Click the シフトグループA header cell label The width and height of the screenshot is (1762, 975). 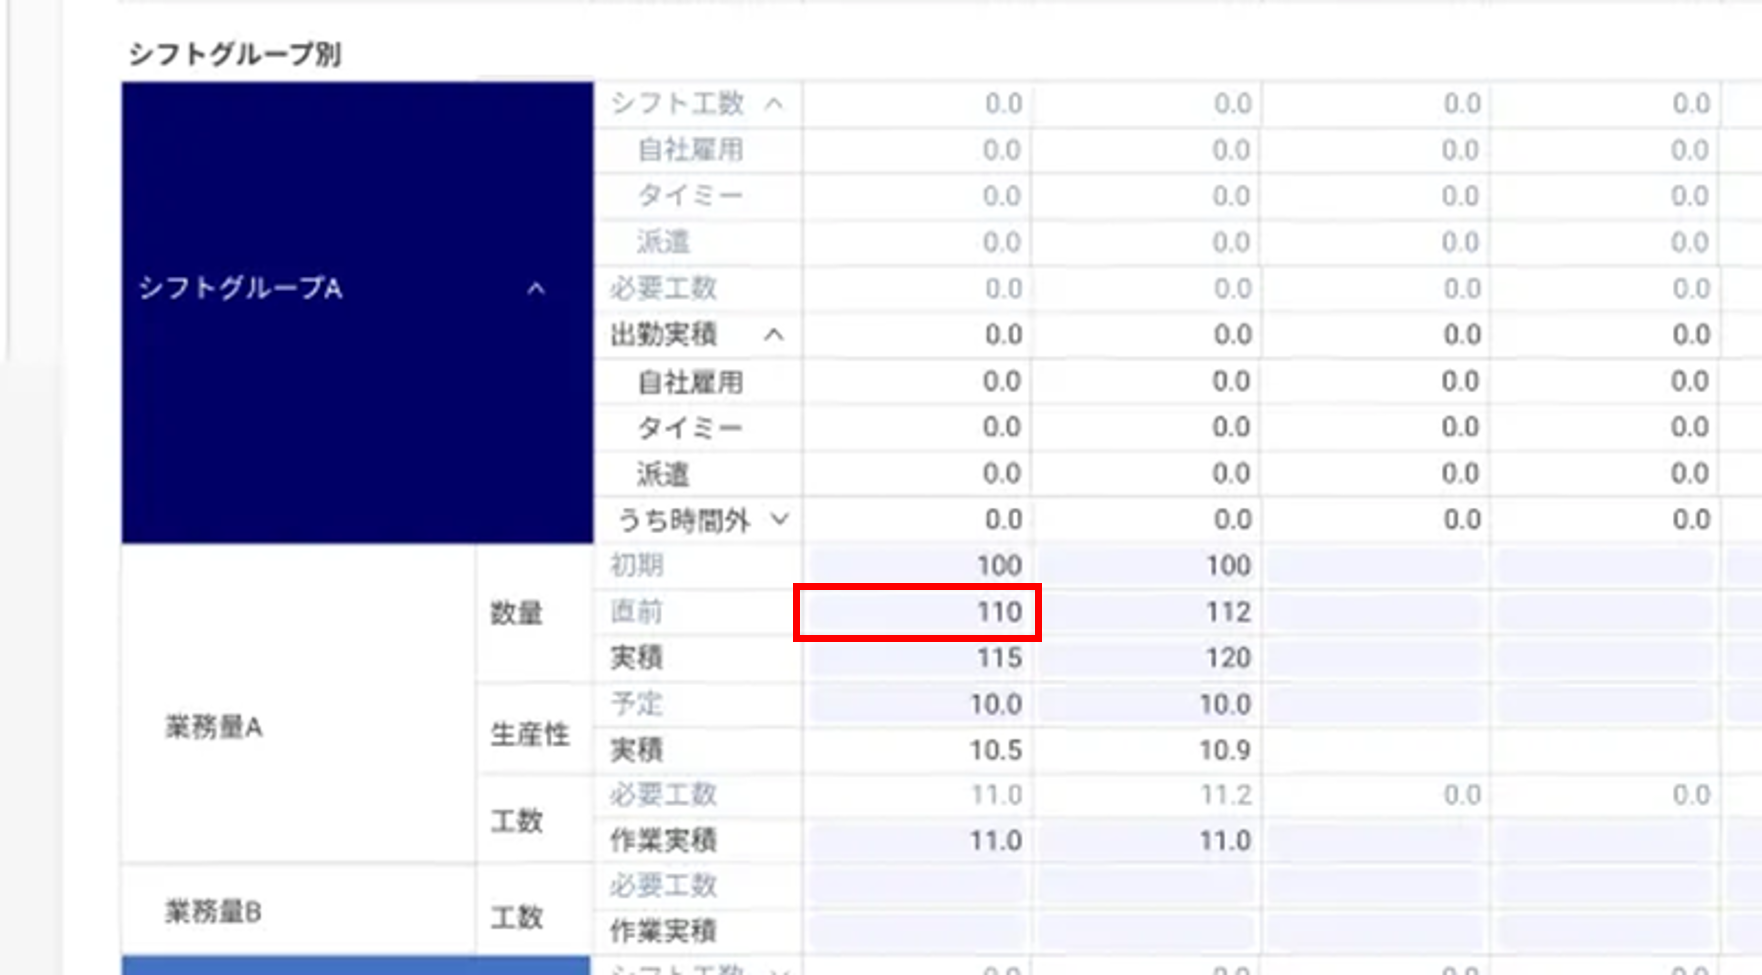pos(240,289)
